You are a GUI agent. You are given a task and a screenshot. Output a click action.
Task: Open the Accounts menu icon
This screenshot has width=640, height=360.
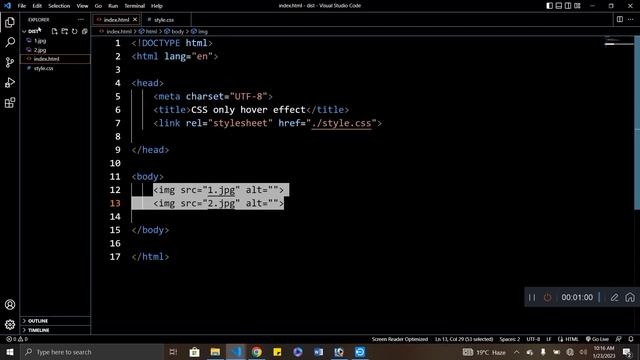10,304
